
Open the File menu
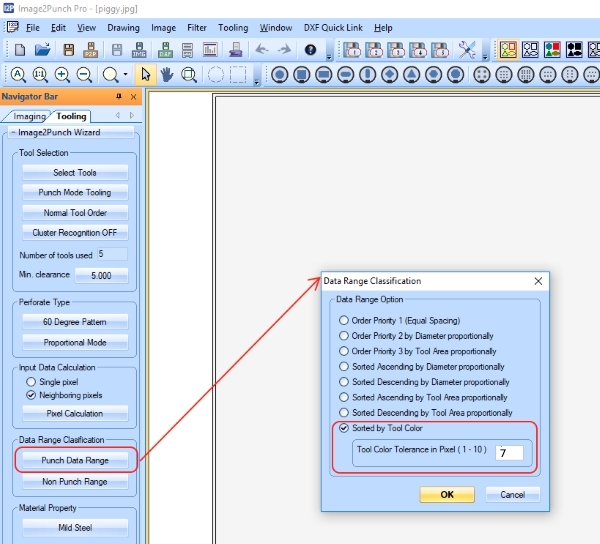(33, 28)
